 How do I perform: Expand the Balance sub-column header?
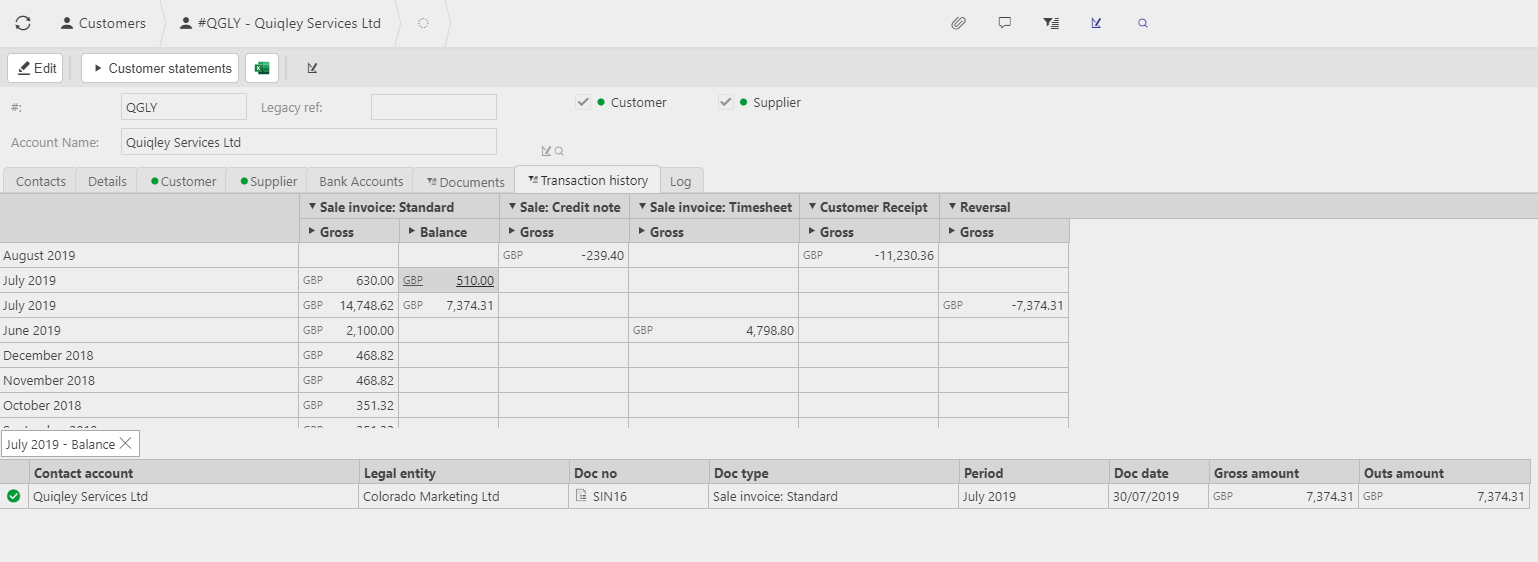(411, 232)
